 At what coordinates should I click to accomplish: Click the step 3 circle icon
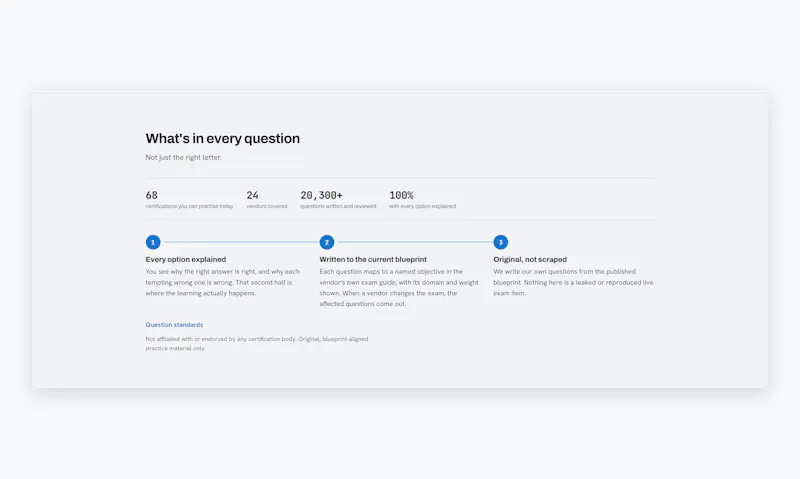click(501, 242)
